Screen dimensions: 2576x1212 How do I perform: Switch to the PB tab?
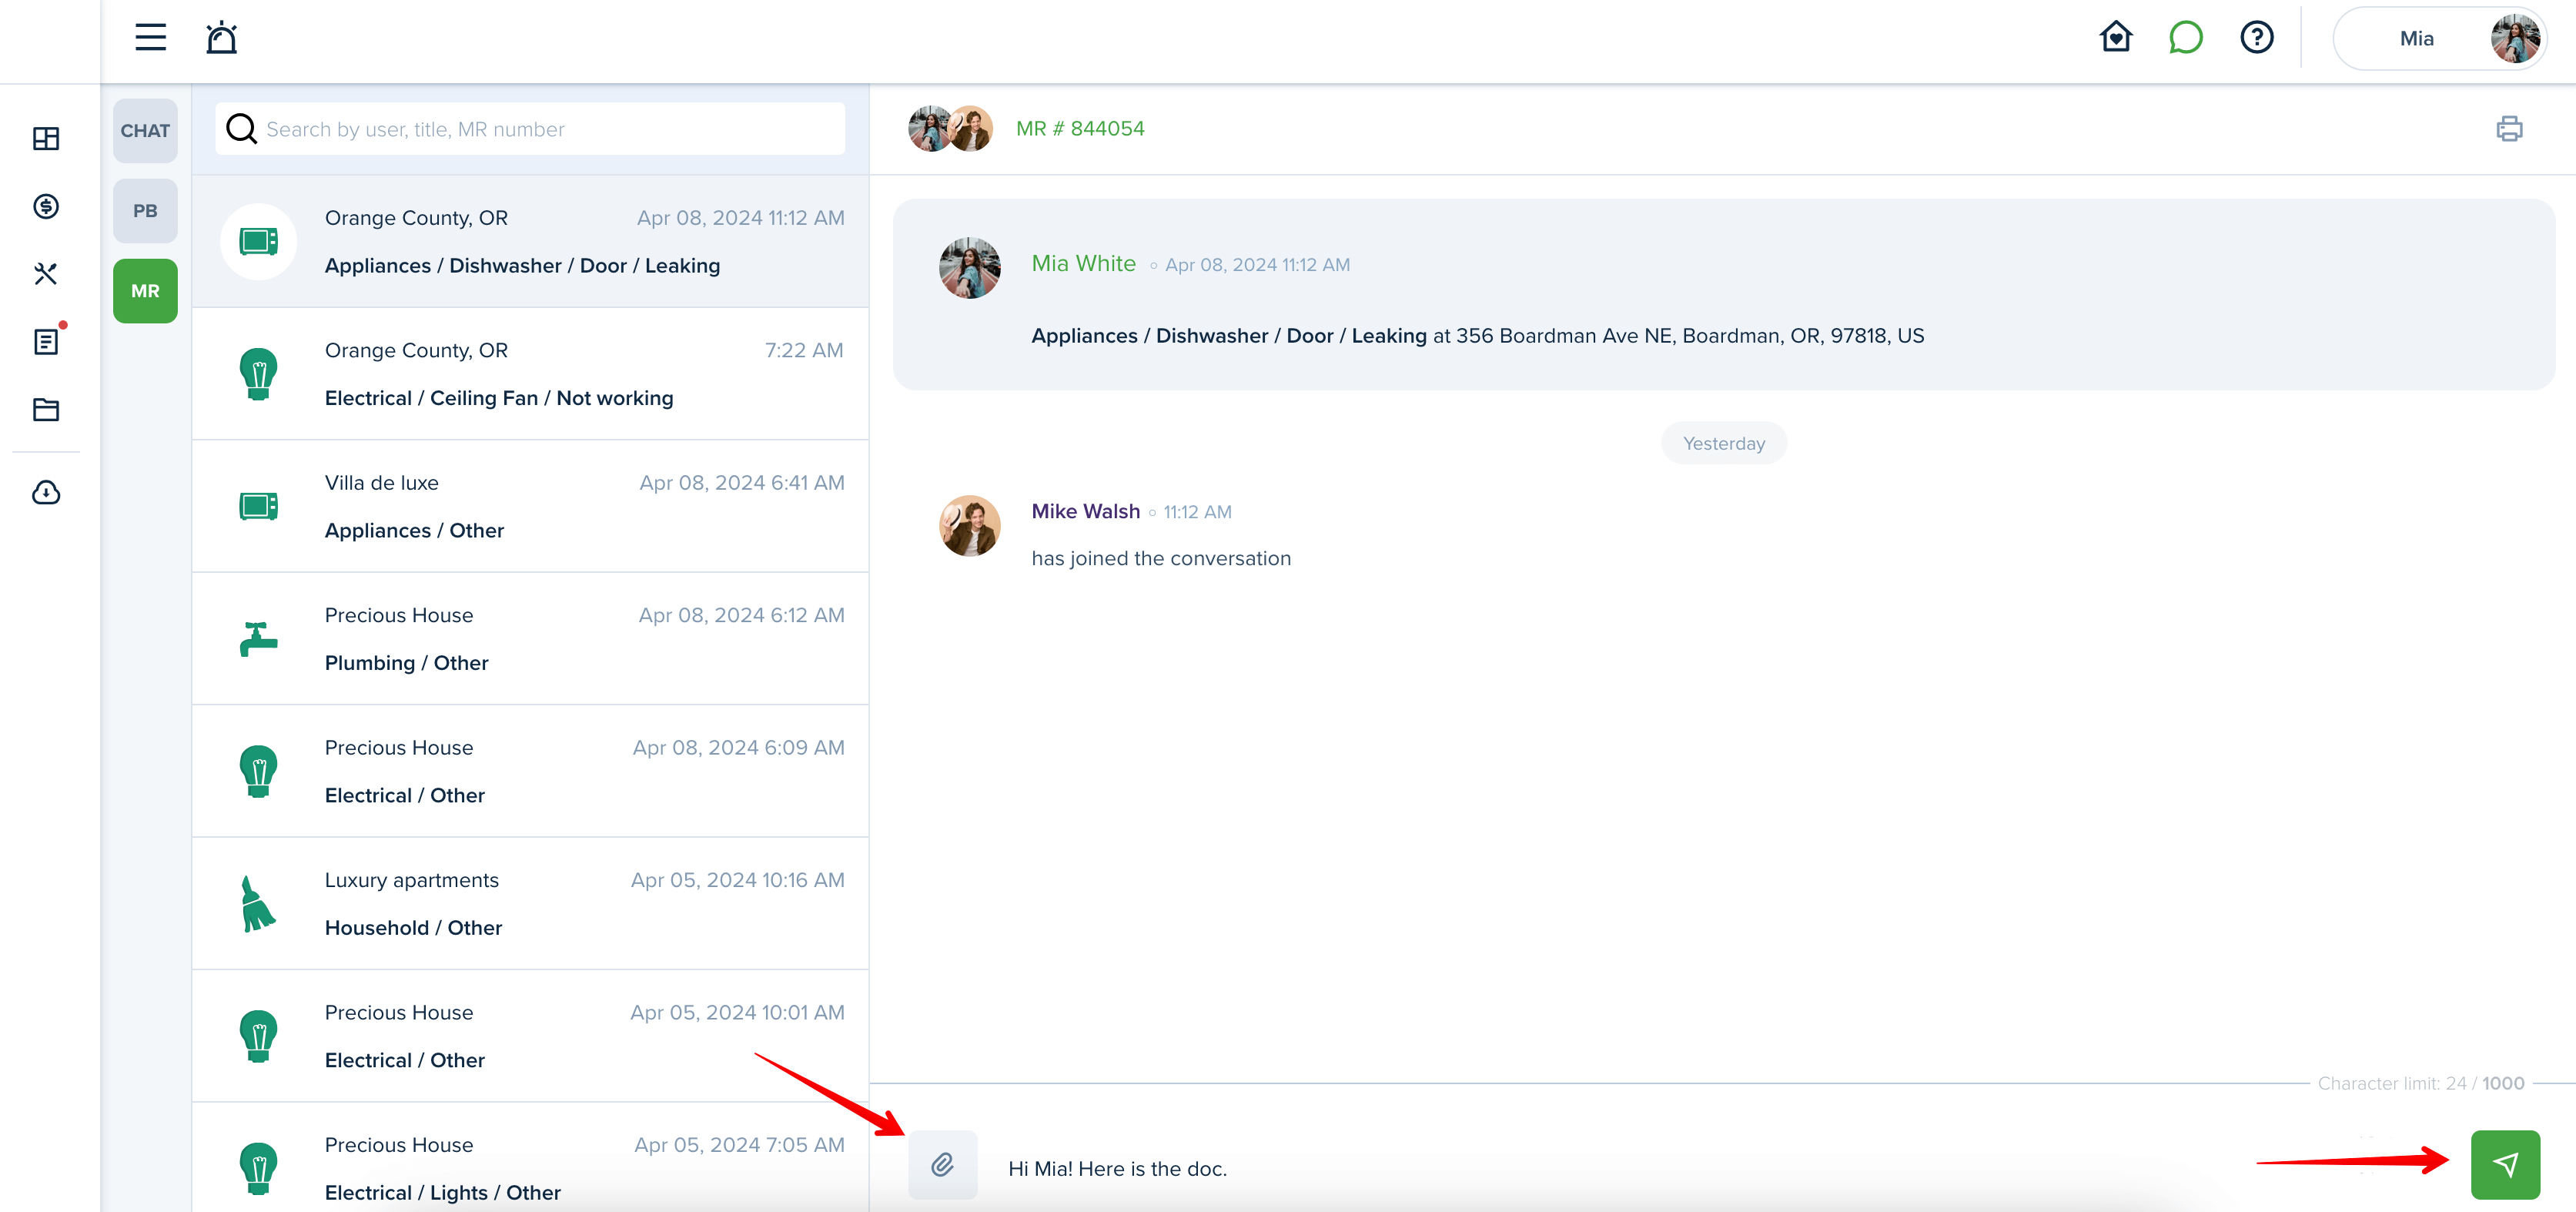tap(145, 211)
